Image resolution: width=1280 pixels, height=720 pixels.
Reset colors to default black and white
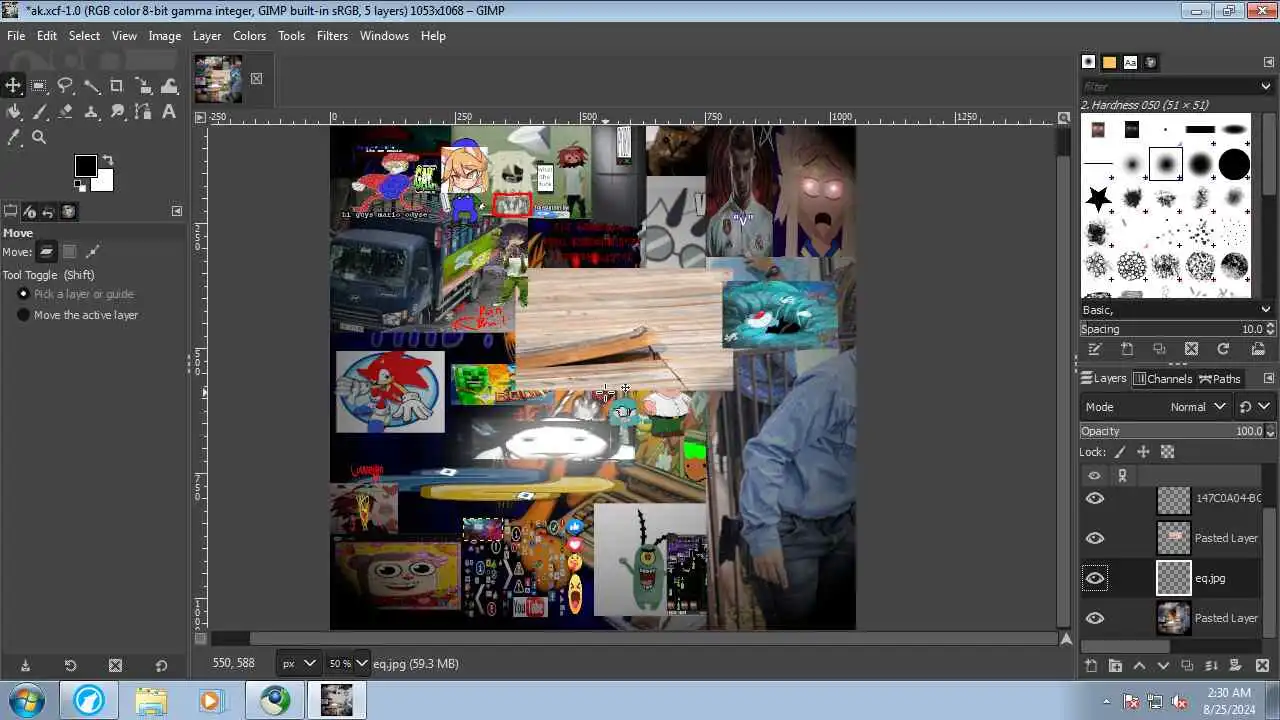79,185
